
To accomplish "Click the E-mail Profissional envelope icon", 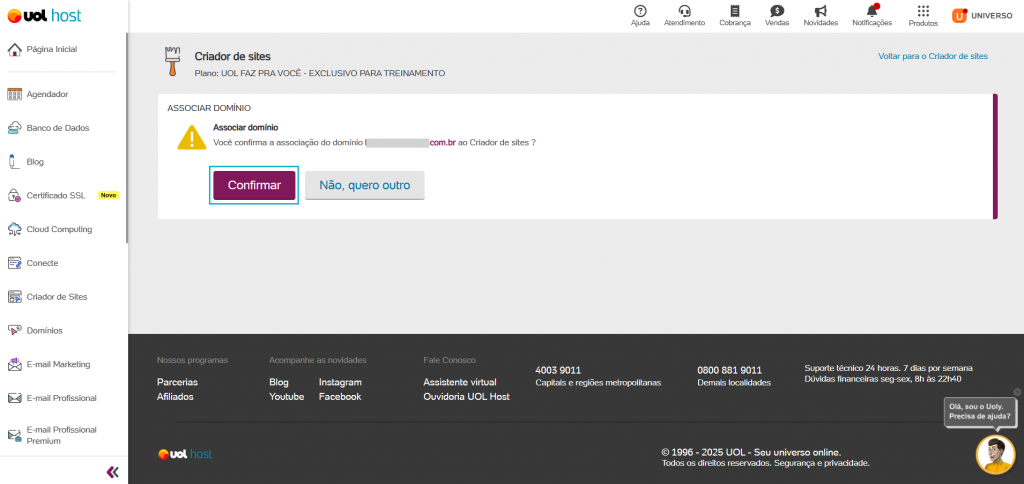I will [14, 398].
